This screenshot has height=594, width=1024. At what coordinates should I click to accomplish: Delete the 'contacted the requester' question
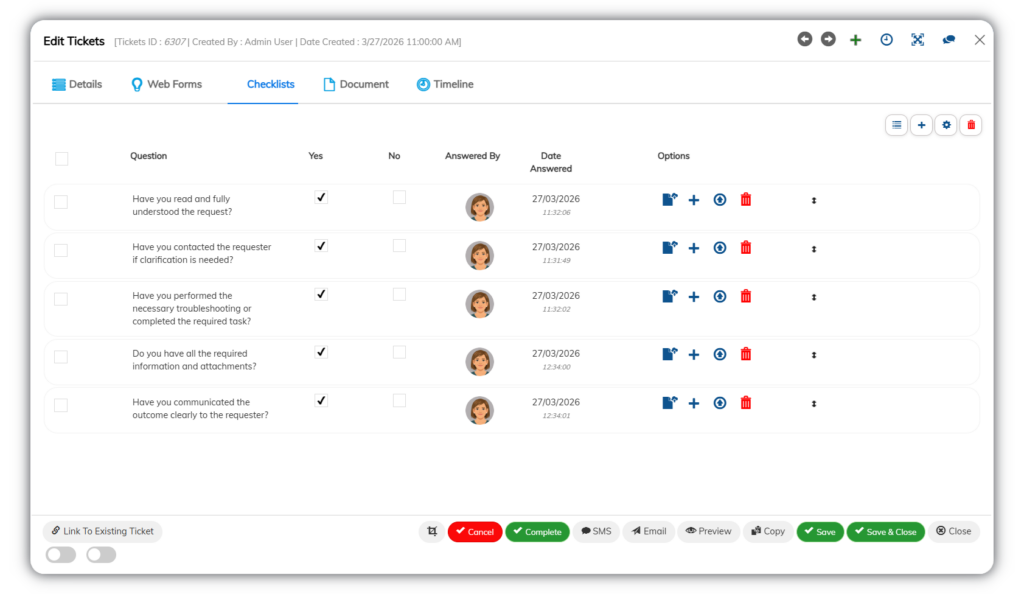pos(746,248)
